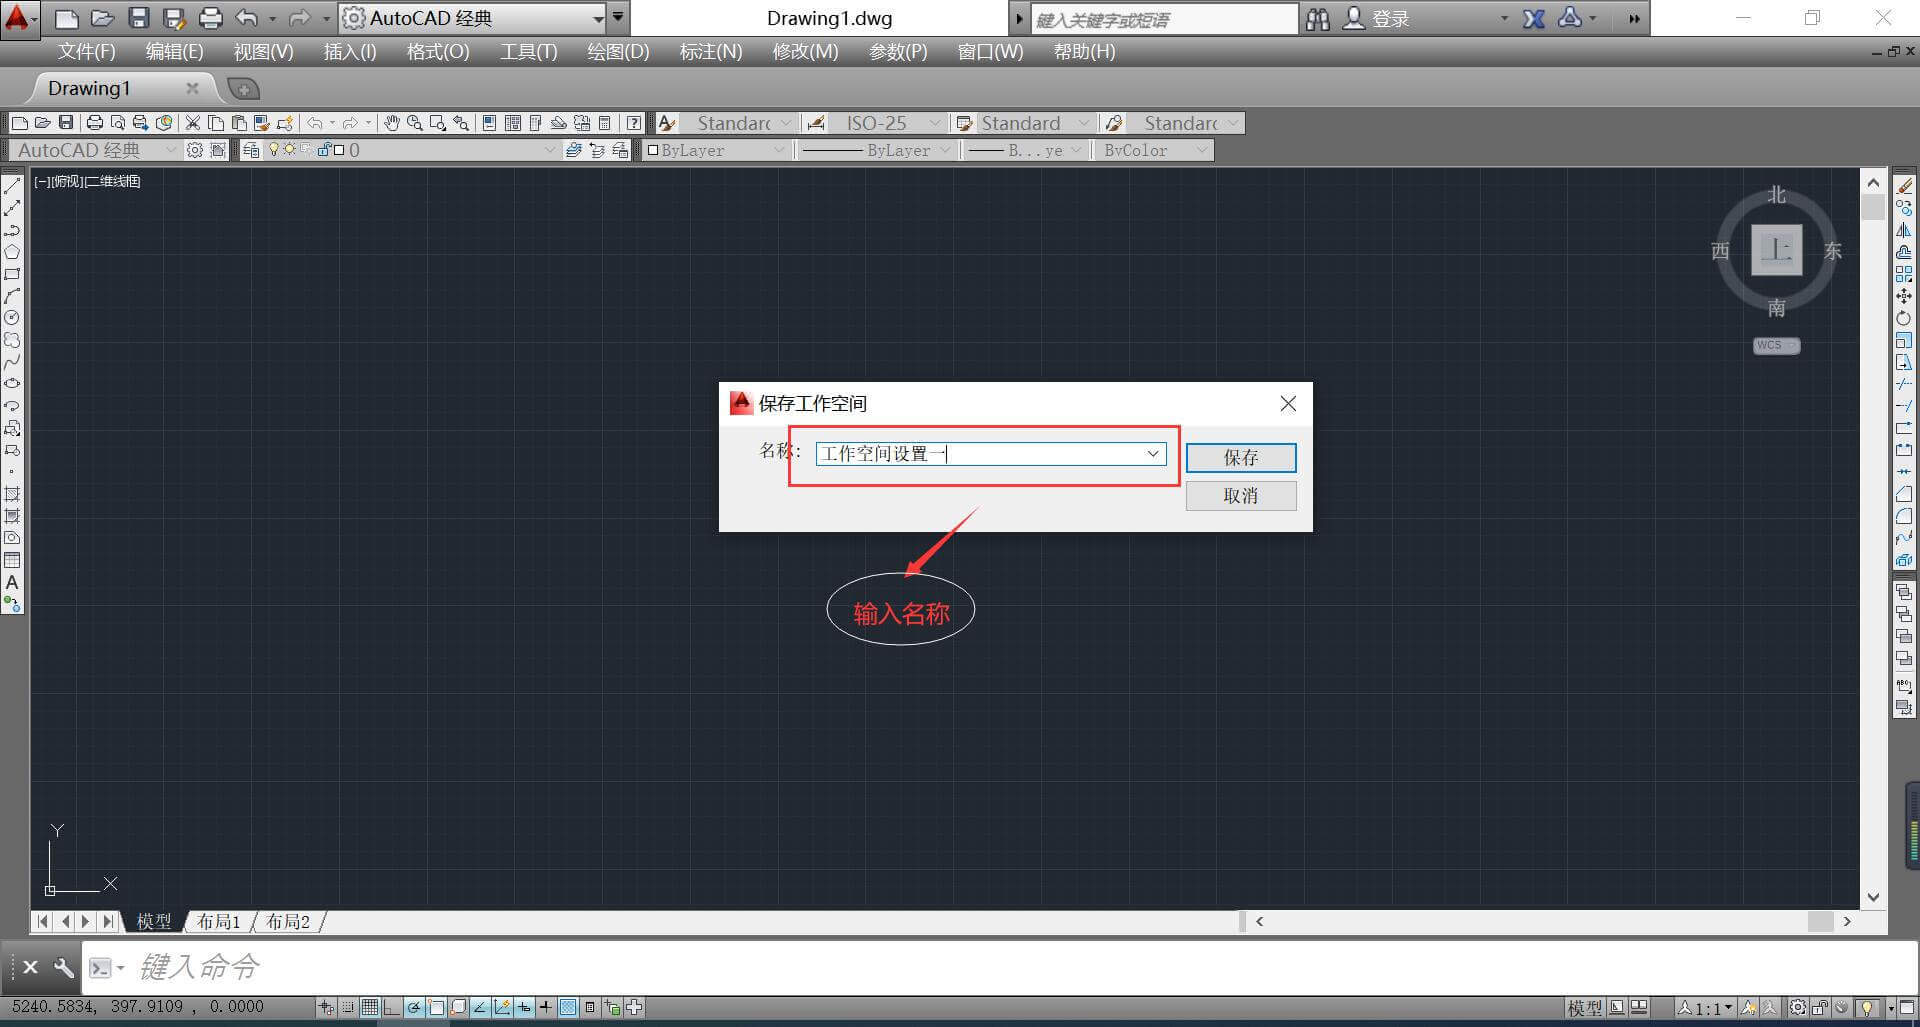Click the Erase tool in modify toolbar
This screenshot has width=1920, height=1027.
coord(1904,186)
